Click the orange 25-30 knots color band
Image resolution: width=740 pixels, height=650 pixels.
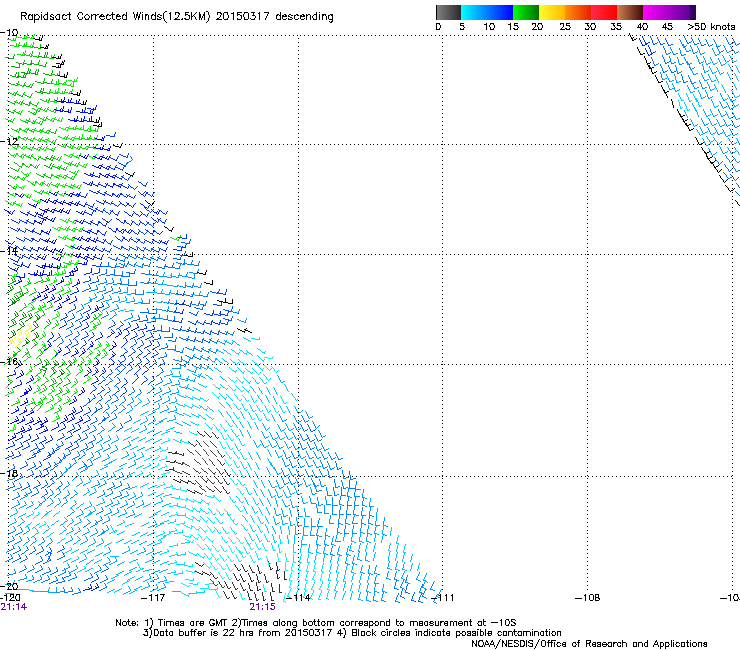click(x=578, y=12)
